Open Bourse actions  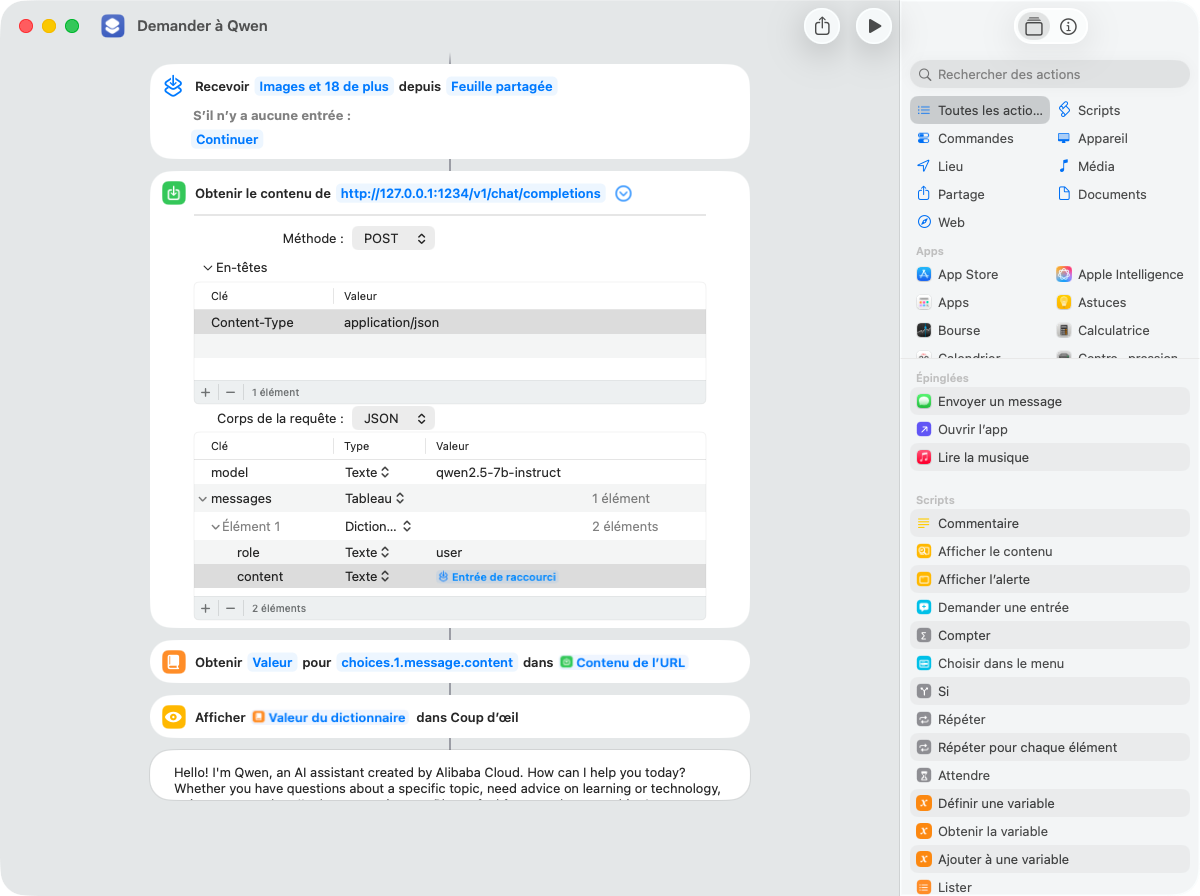click(949, 330)
